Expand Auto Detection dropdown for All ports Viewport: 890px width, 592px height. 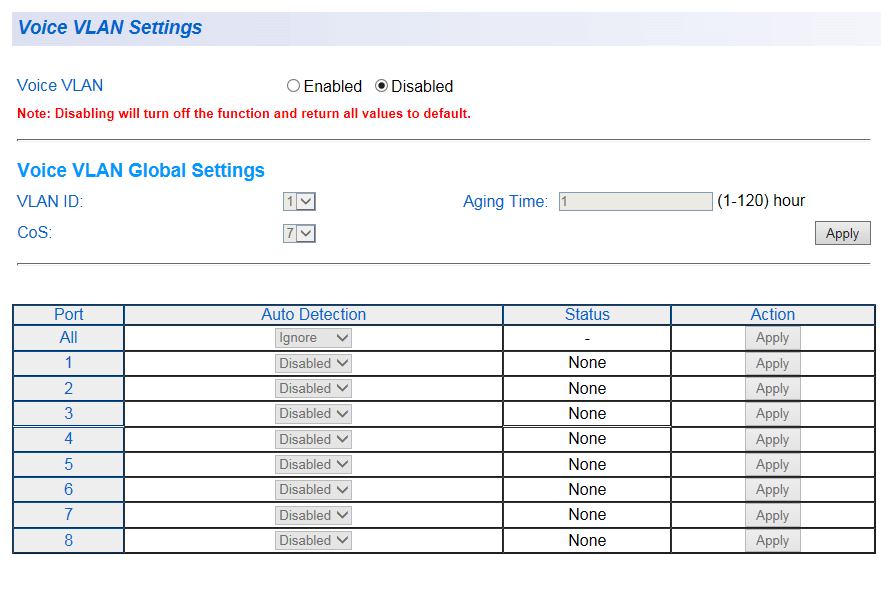(313, 338)
